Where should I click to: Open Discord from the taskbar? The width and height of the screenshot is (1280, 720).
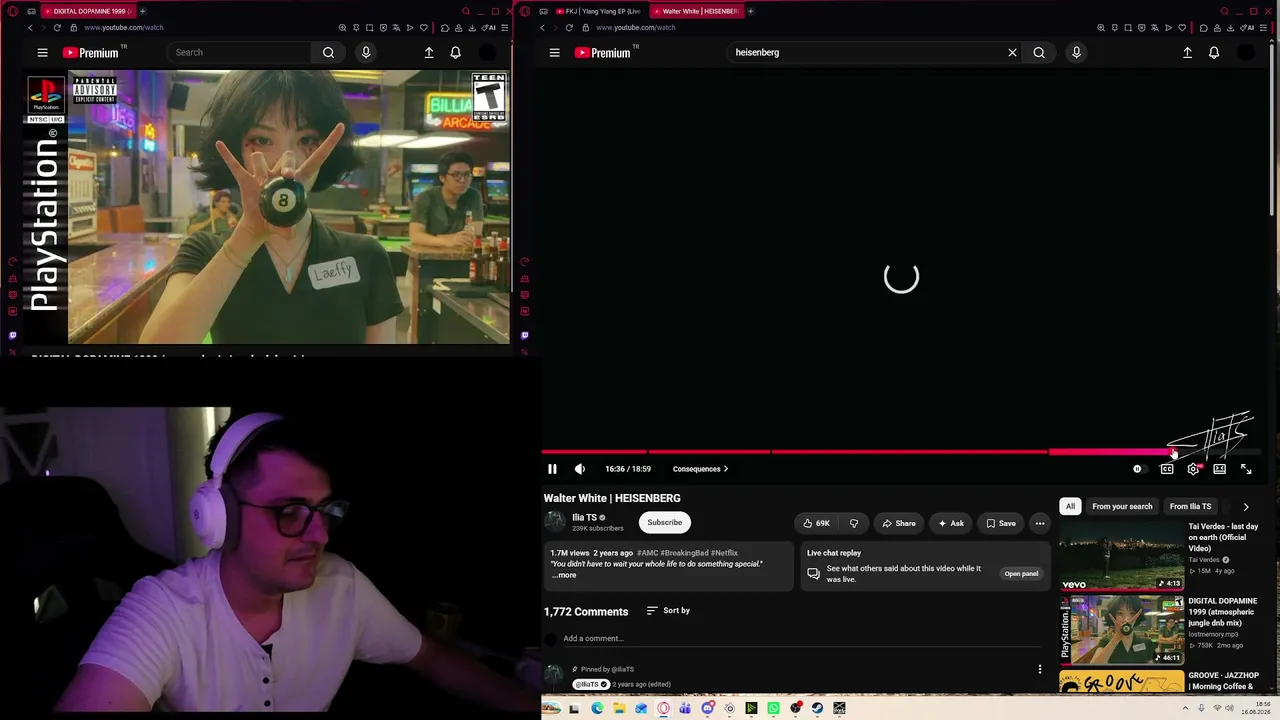(x=707, y=709)
